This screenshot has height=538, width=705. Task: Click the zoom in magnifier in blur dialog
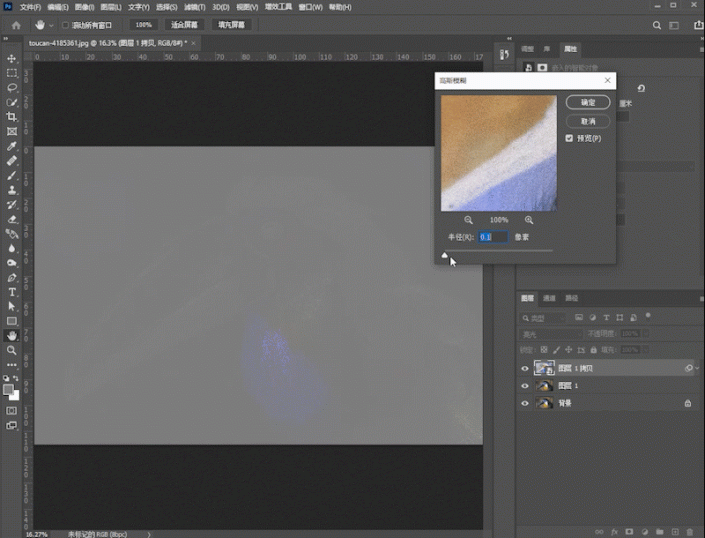(529, 220)
